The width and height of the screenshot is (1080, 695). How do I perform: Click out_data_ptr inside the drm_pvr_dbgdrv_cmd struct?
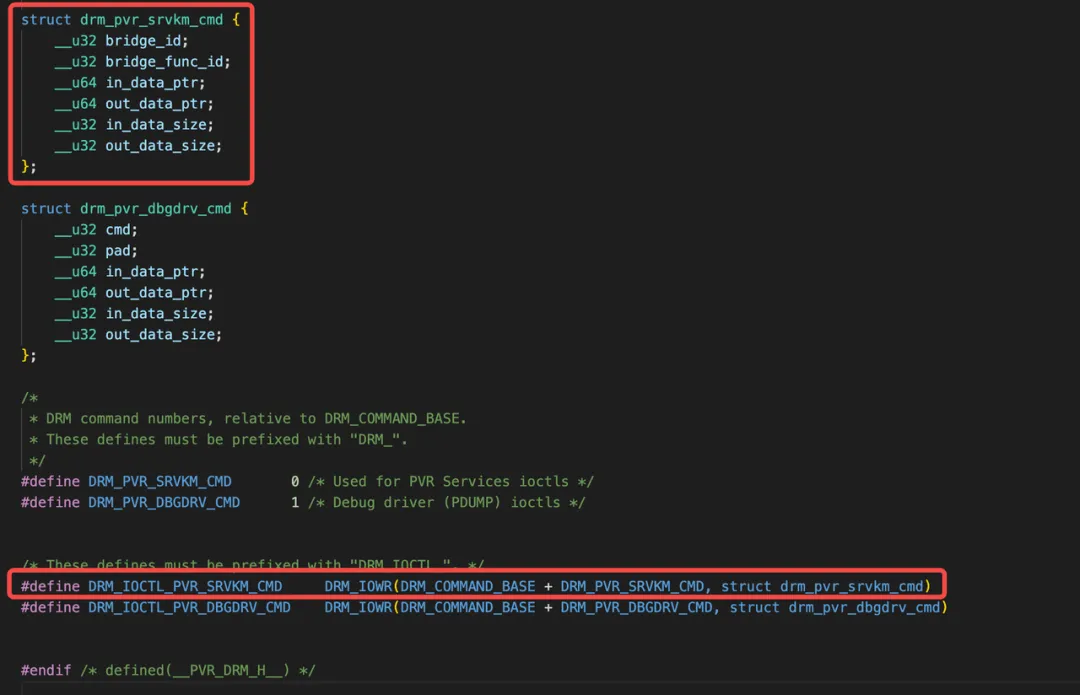pos(157,293)
